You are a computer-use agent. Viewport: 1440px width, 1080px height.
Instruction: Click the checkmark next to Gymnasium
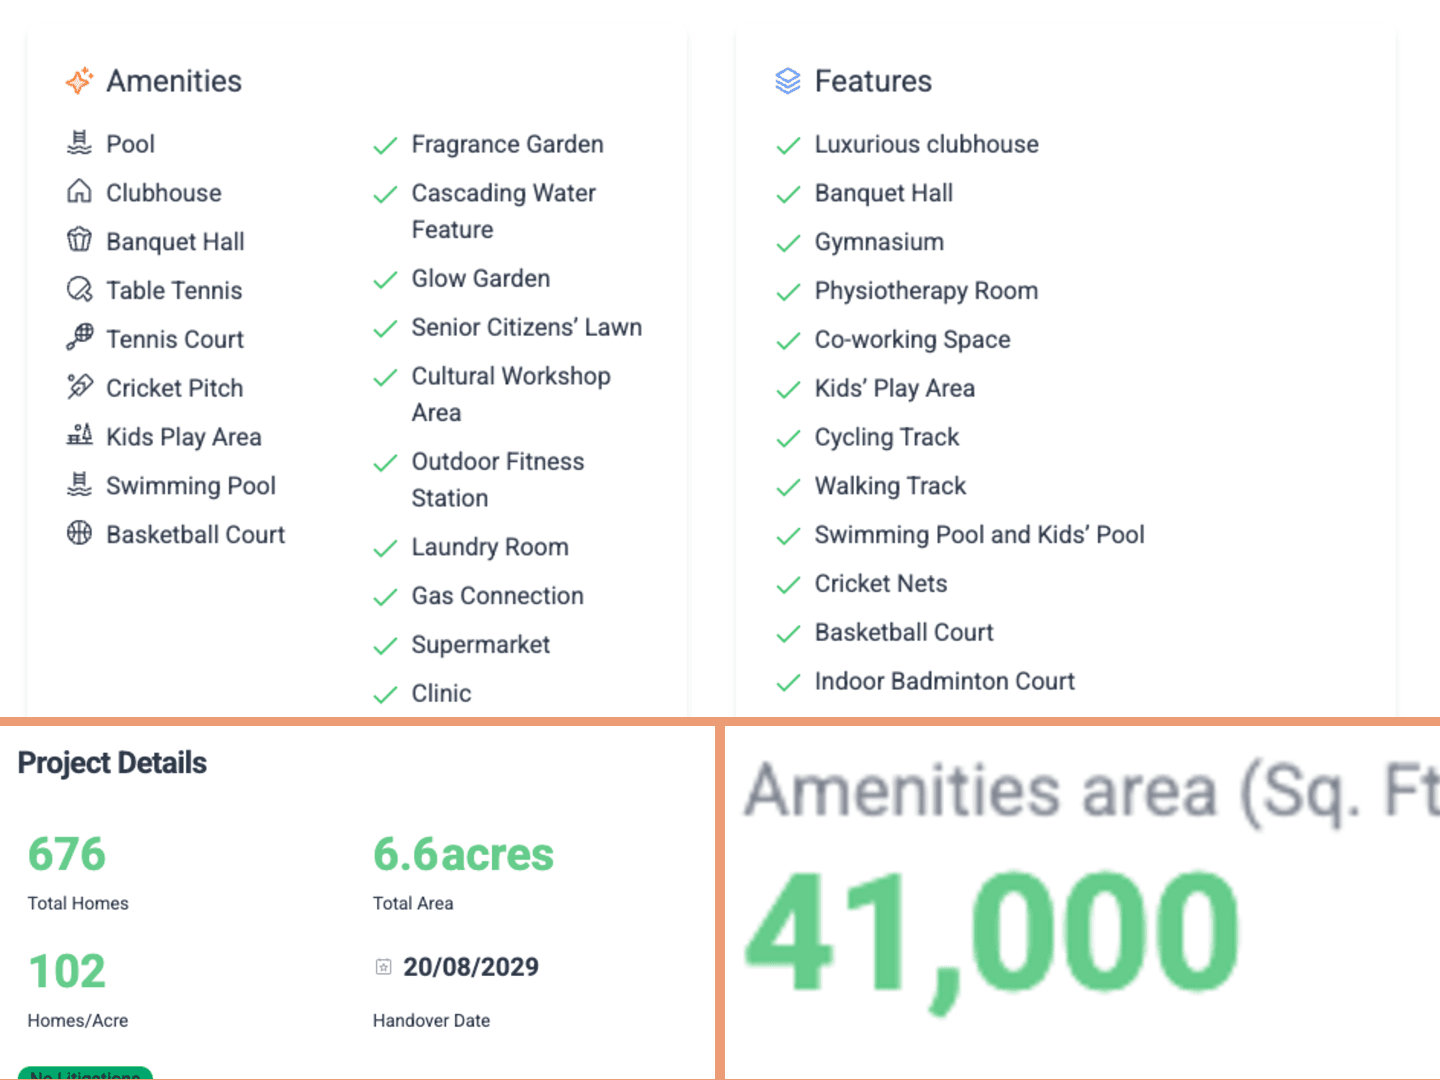pyautogui.click(x=788, y=243)
